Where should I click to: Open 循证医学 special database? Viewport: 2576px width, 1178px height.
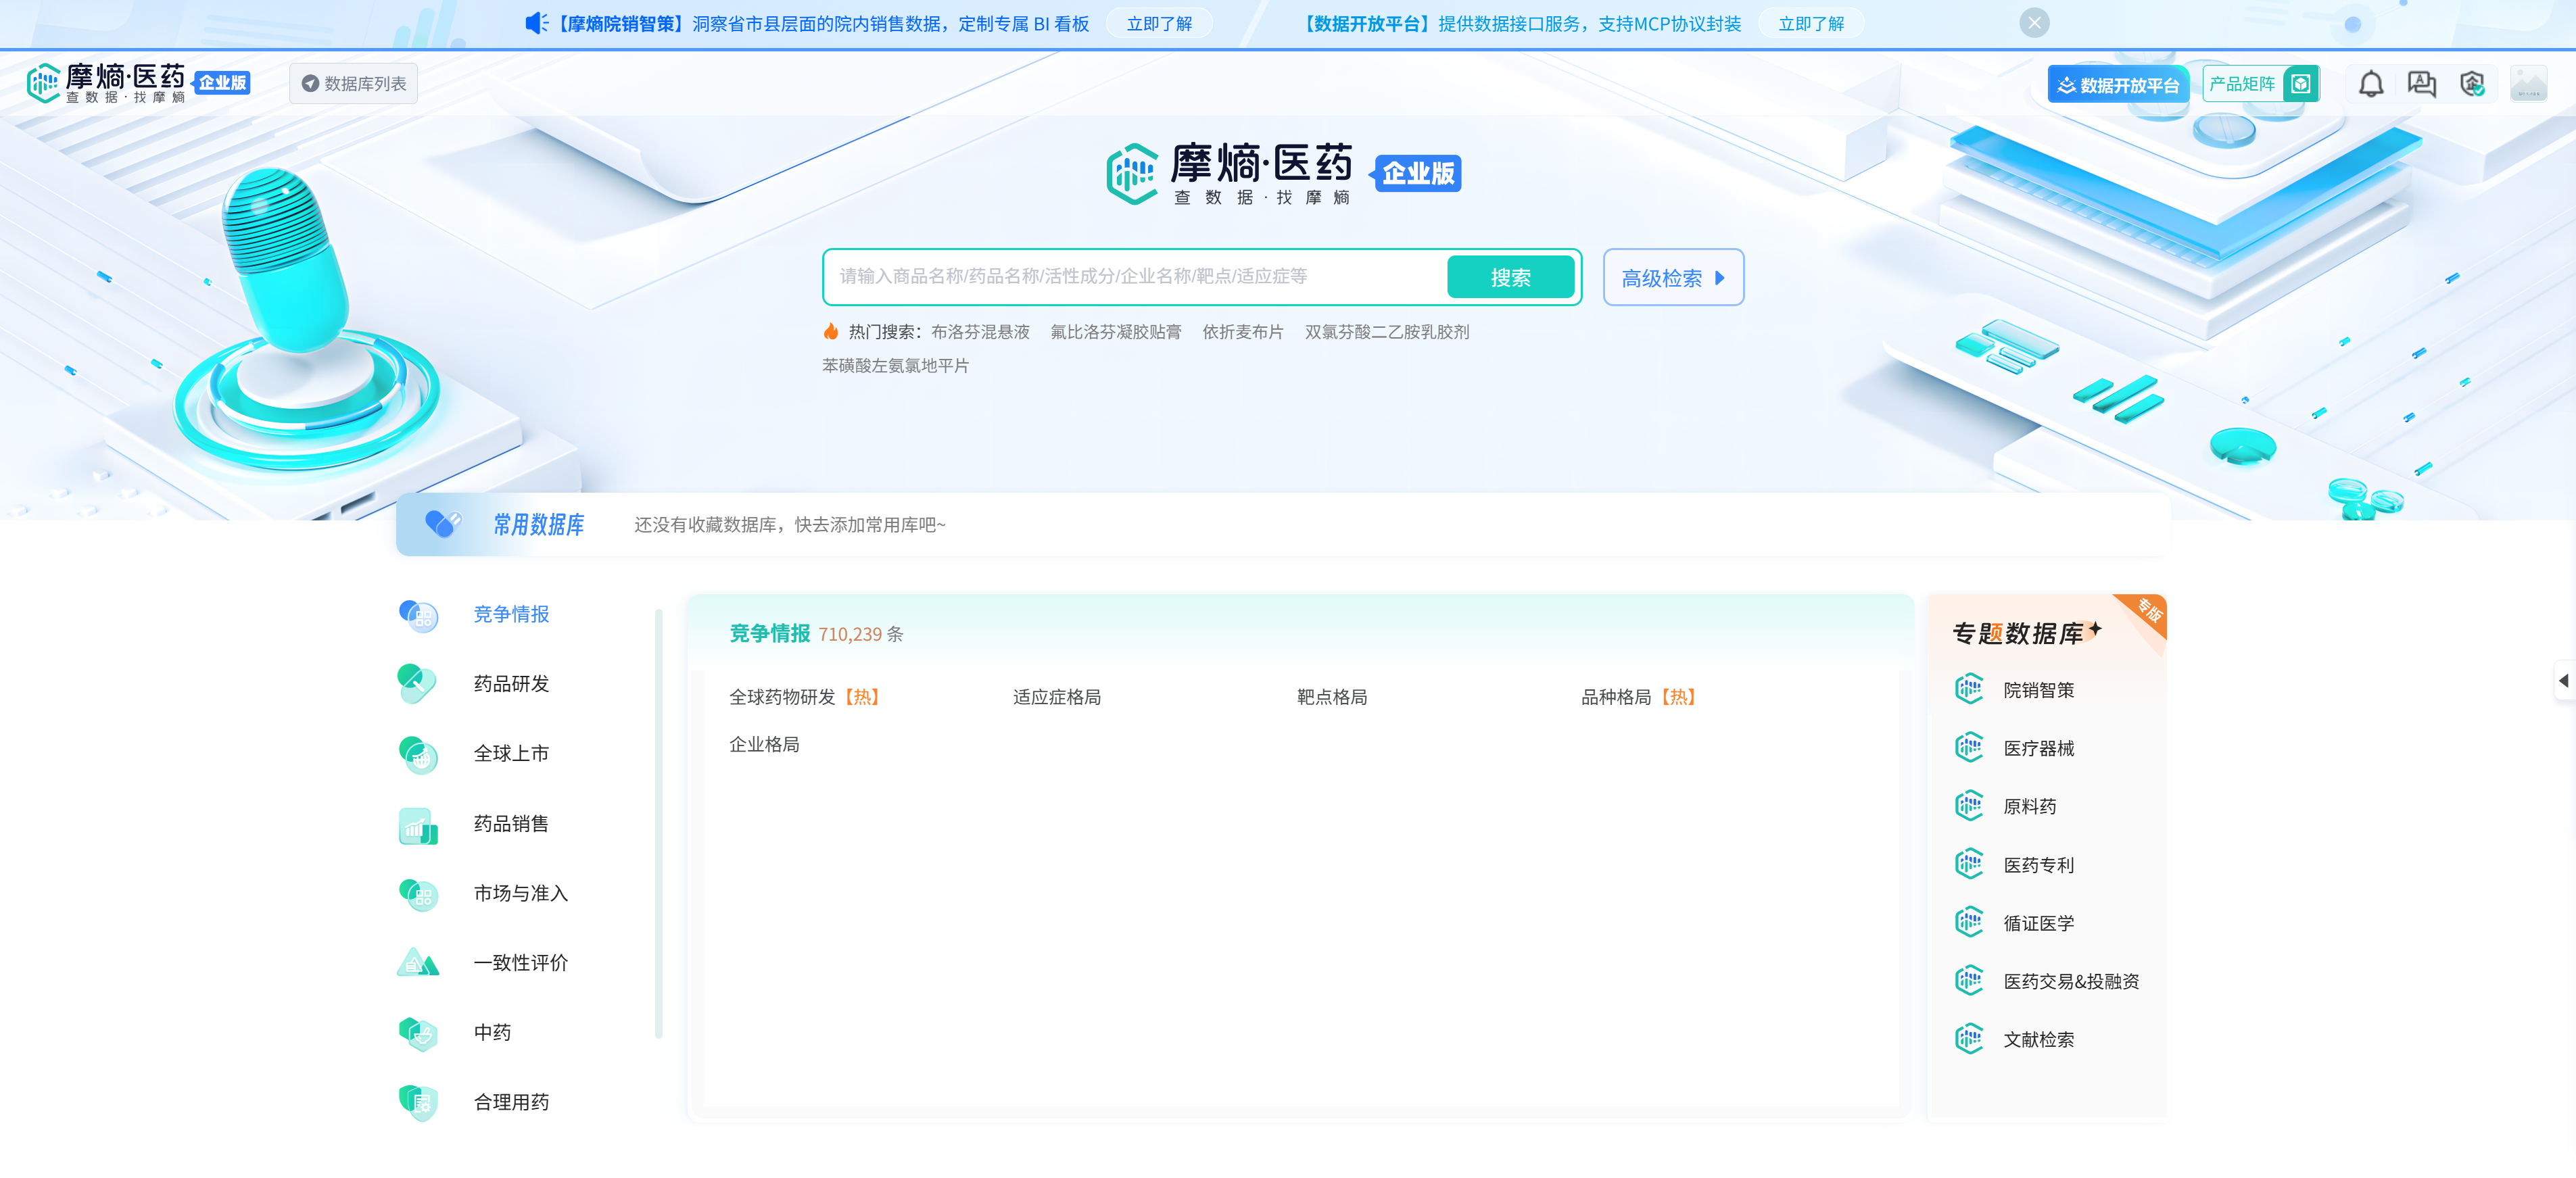(2038, 924)
